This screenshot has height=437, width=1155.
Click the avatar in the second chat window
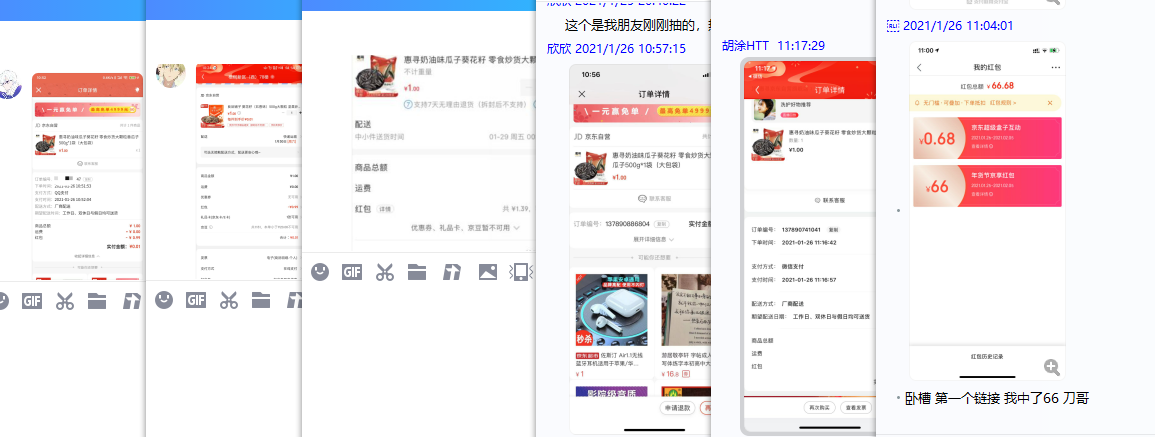click(x=170, y=75)
